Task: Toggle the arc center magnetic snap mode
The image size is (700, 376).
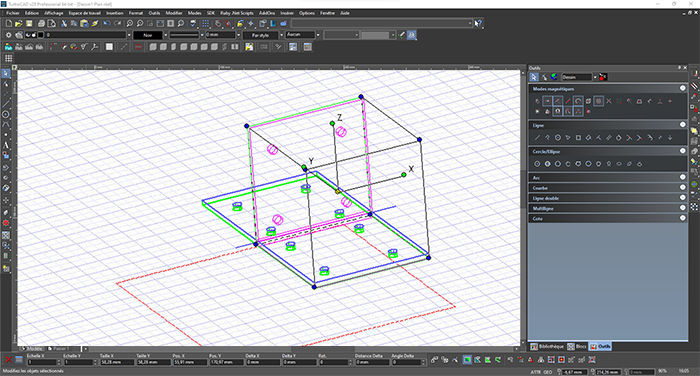Action: coord(578,101)
